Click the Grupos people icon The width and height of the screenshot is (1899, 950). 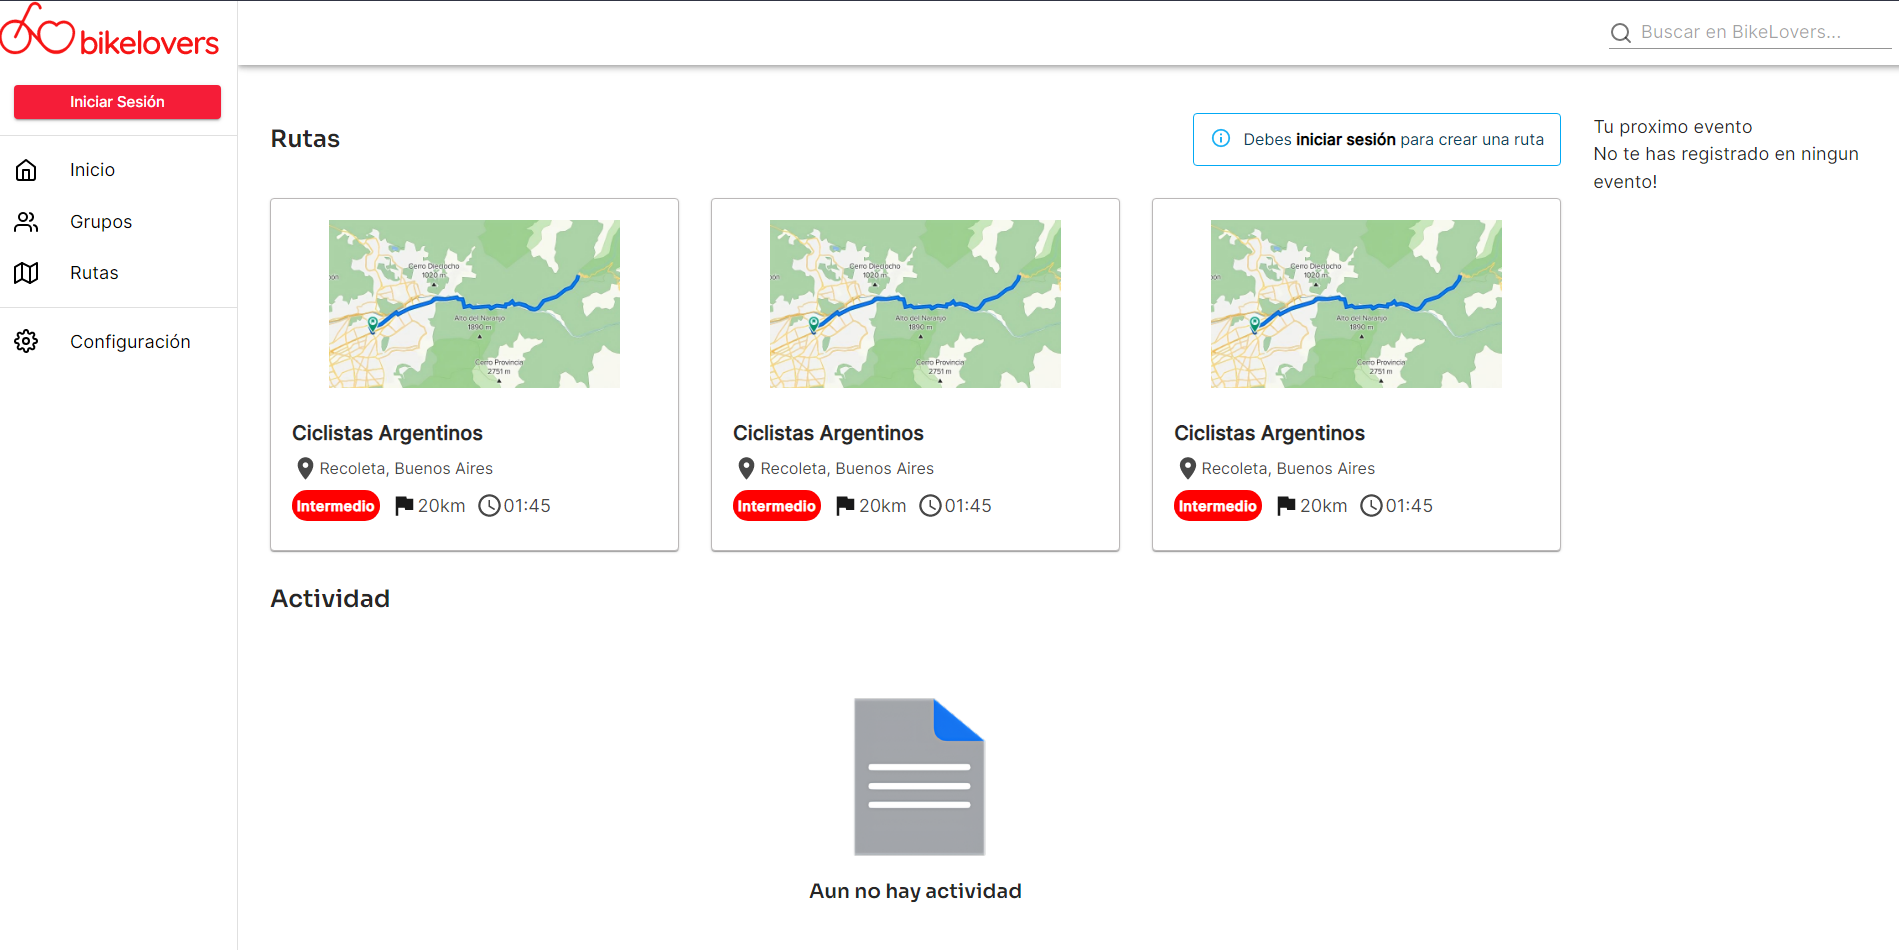26,222
